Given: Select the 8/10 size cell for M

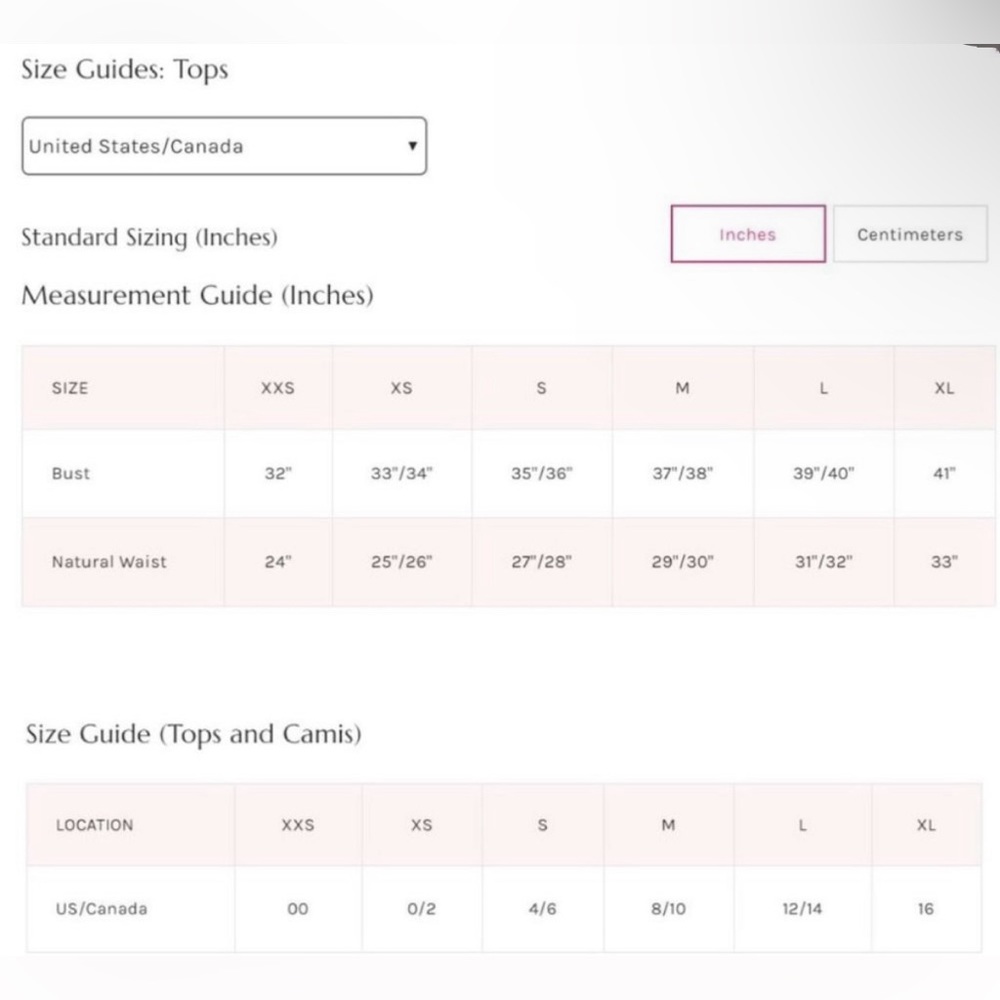Looking at the screenshot, I should click(667, 909).
